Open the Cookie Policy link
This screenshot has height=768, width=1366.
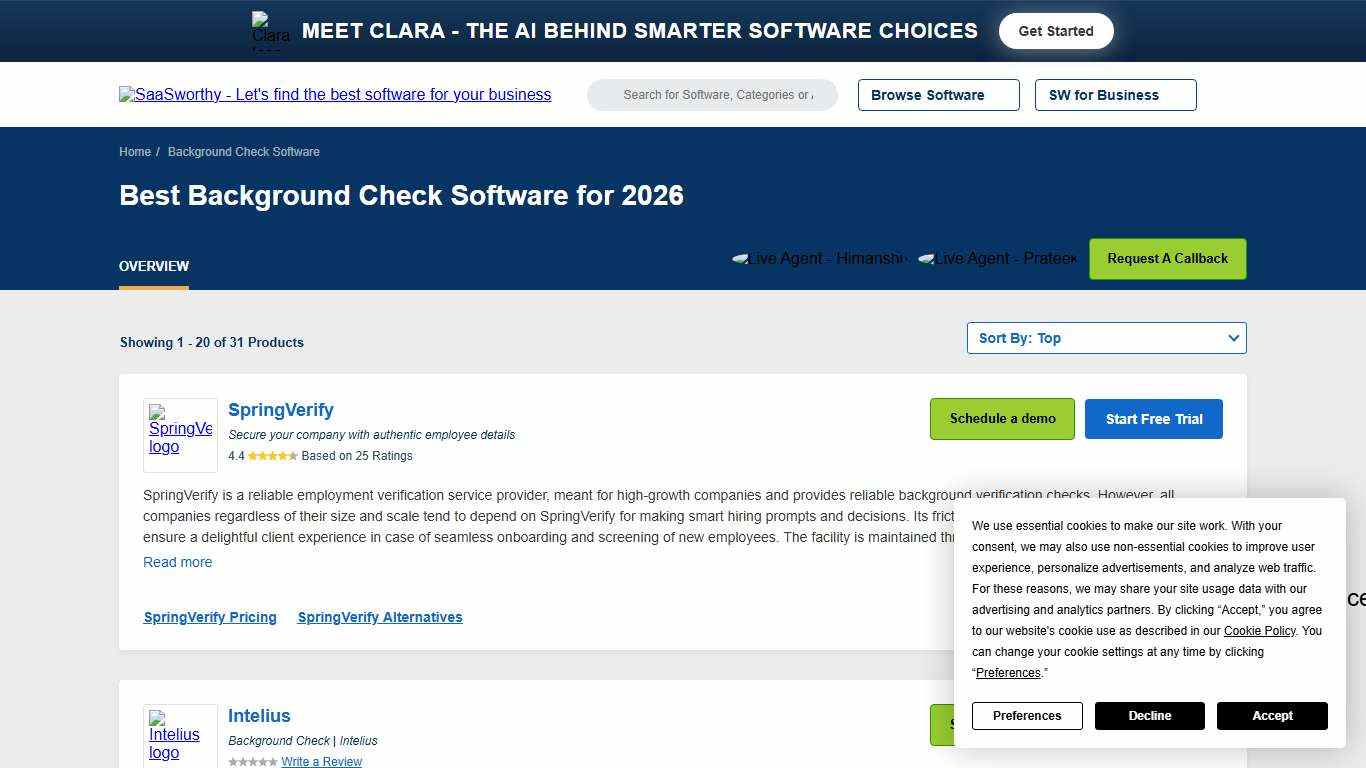pos(1259,631)
